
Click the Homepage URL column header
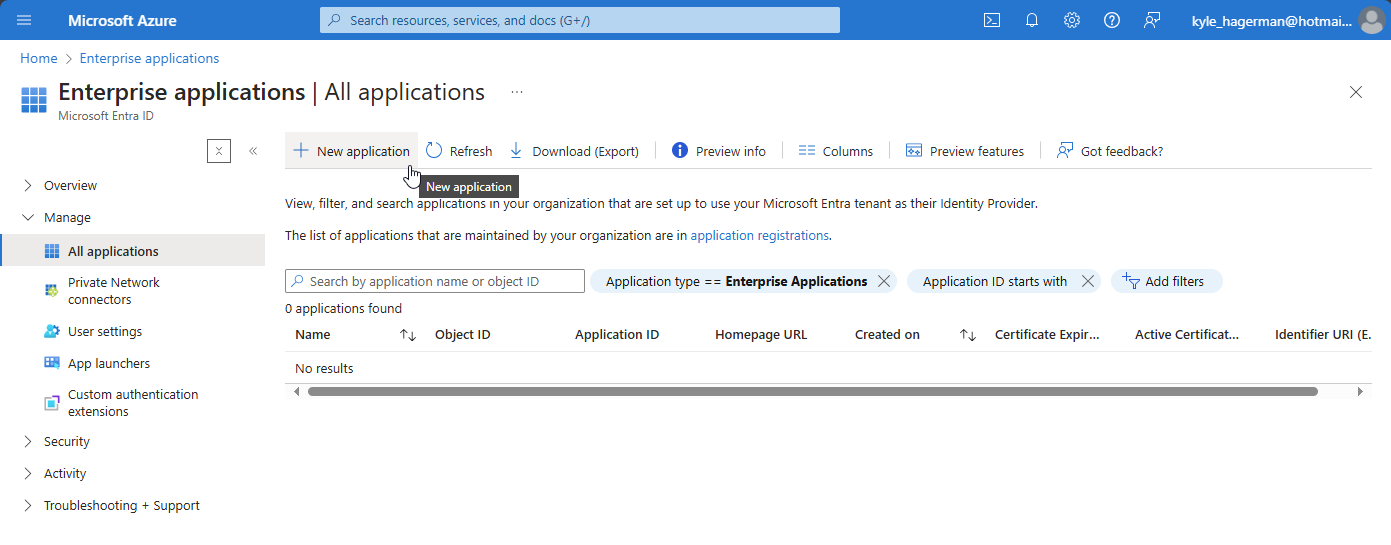coord(761,335)
